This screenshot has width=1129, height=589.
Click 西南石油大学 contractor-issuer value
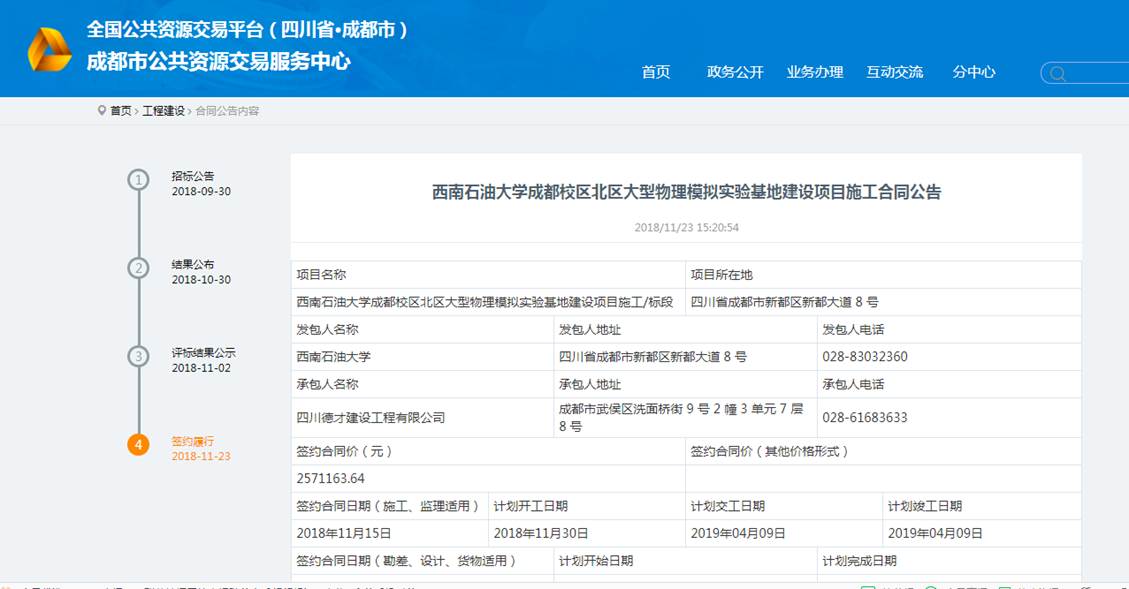coord(423,356)
